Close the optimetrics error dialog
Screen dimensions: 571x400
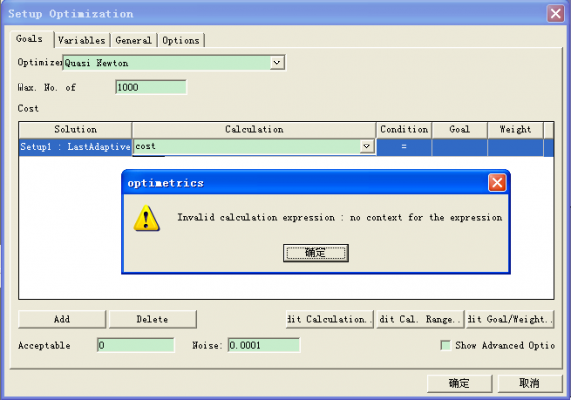click(x=497, y=183)
